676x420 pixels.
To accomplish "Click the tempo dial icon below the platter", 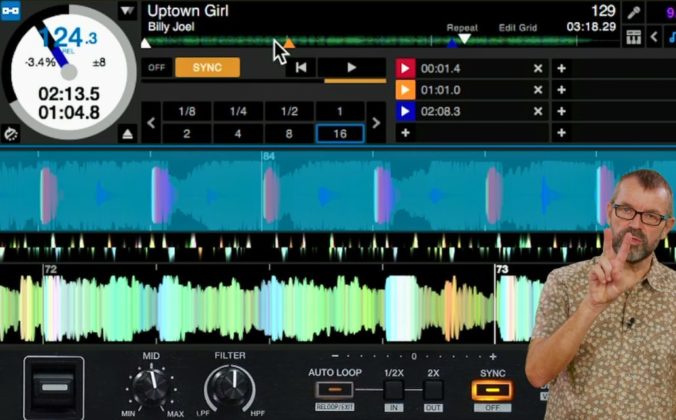I will point(10,134).
